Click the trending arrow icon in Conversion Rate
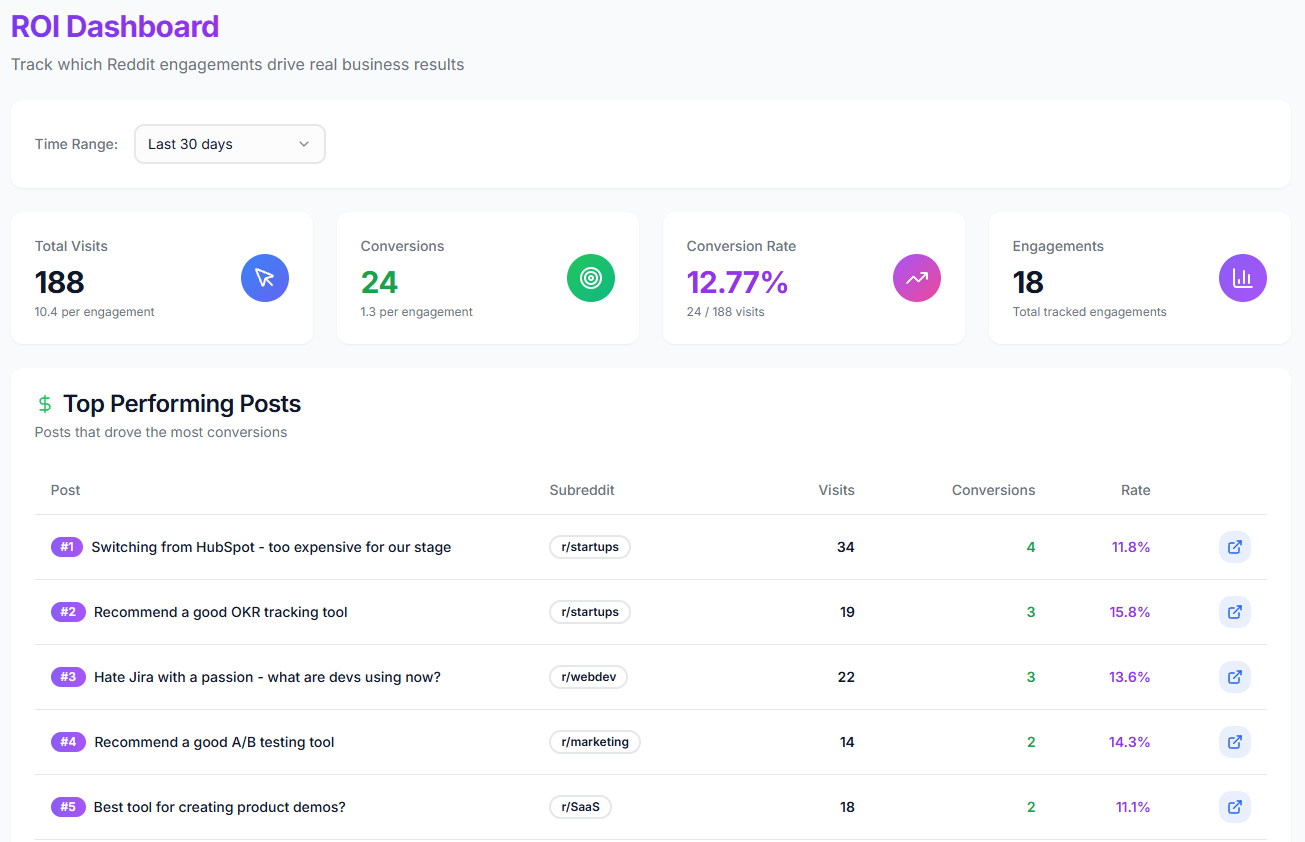1305x842 pixels. coord(917,278)
